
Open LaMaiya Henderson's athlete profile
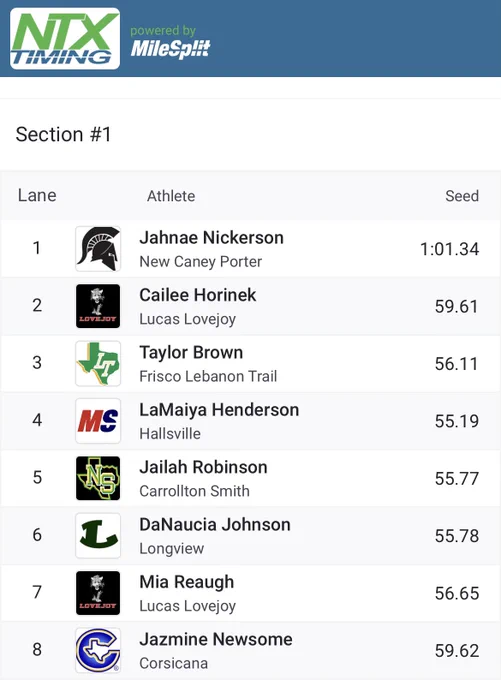coord(219,410)
